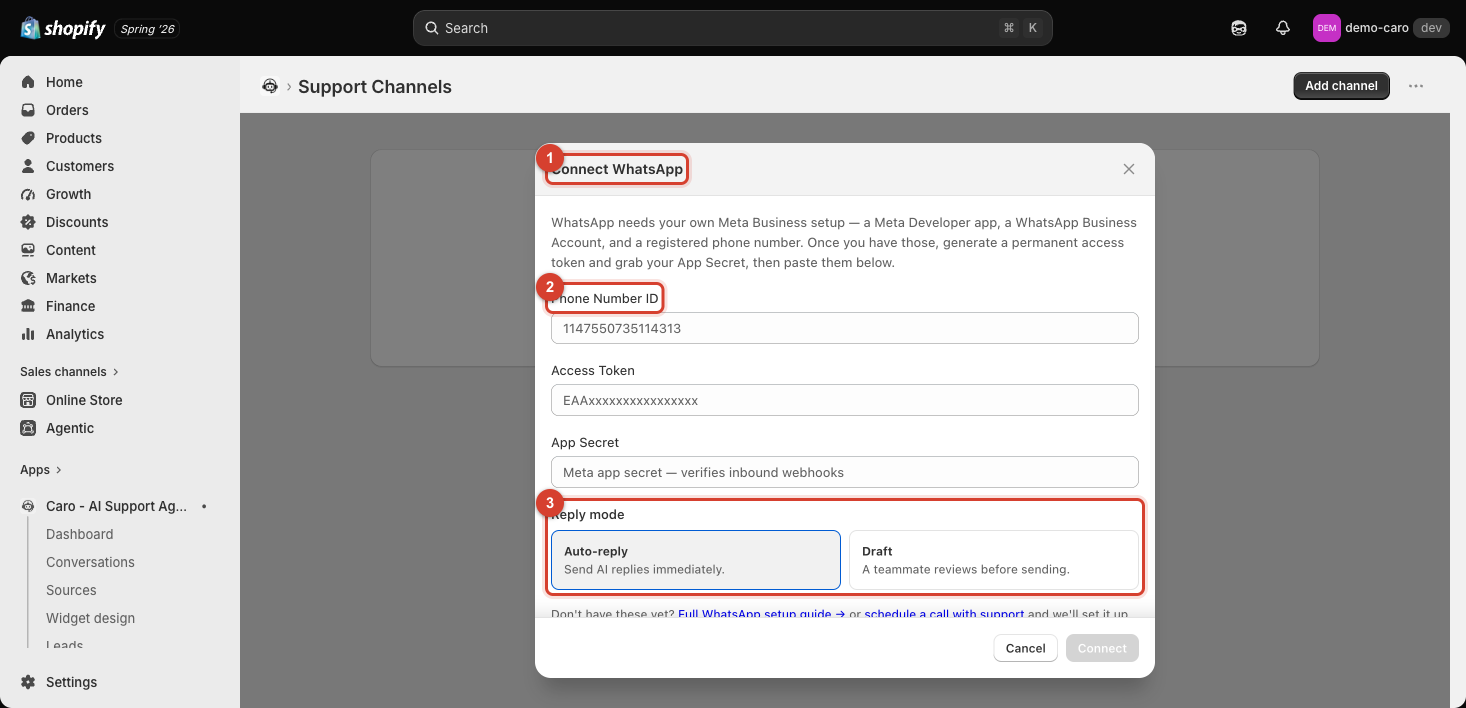Select Draft reply mode
1466x708 pixels.
[x=994, y=560]
